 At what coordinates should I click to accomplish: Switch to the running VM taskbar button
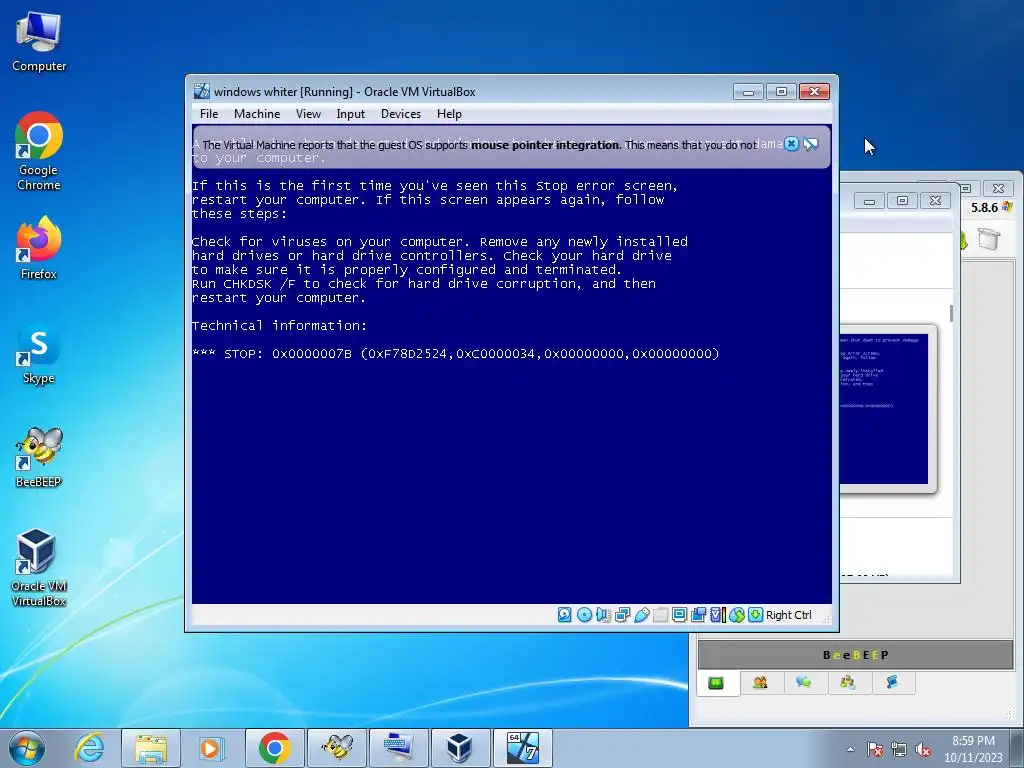tap(522, 748)
